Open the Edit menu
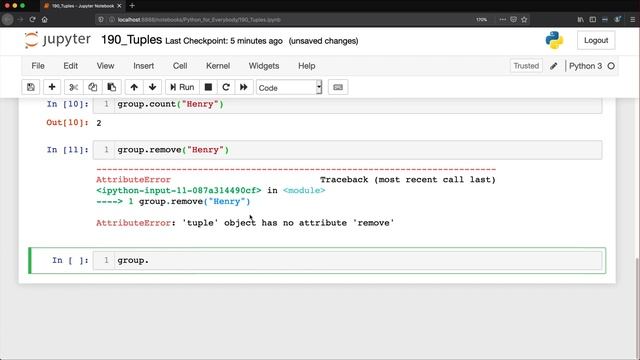Viewport: 640px width, 360px height. (x=70, y=66)
